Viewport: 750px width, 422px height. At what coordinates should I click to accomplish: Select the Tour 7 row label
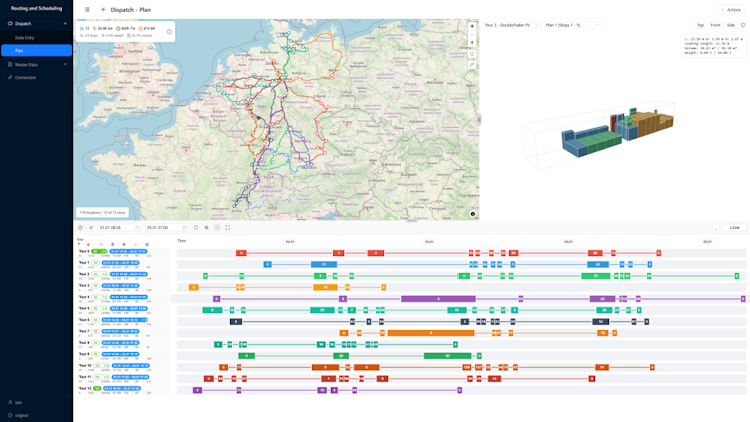(84, 331)
